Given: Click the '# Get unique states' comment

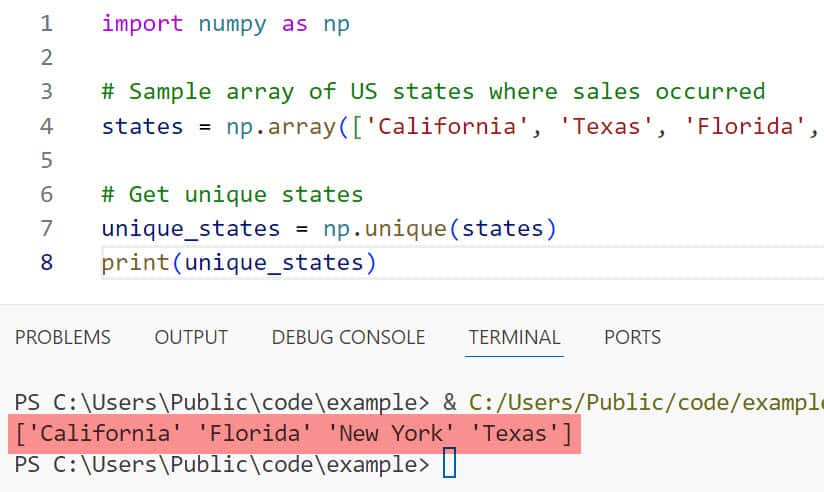Looking at the screenshot, I should [232, 194].
